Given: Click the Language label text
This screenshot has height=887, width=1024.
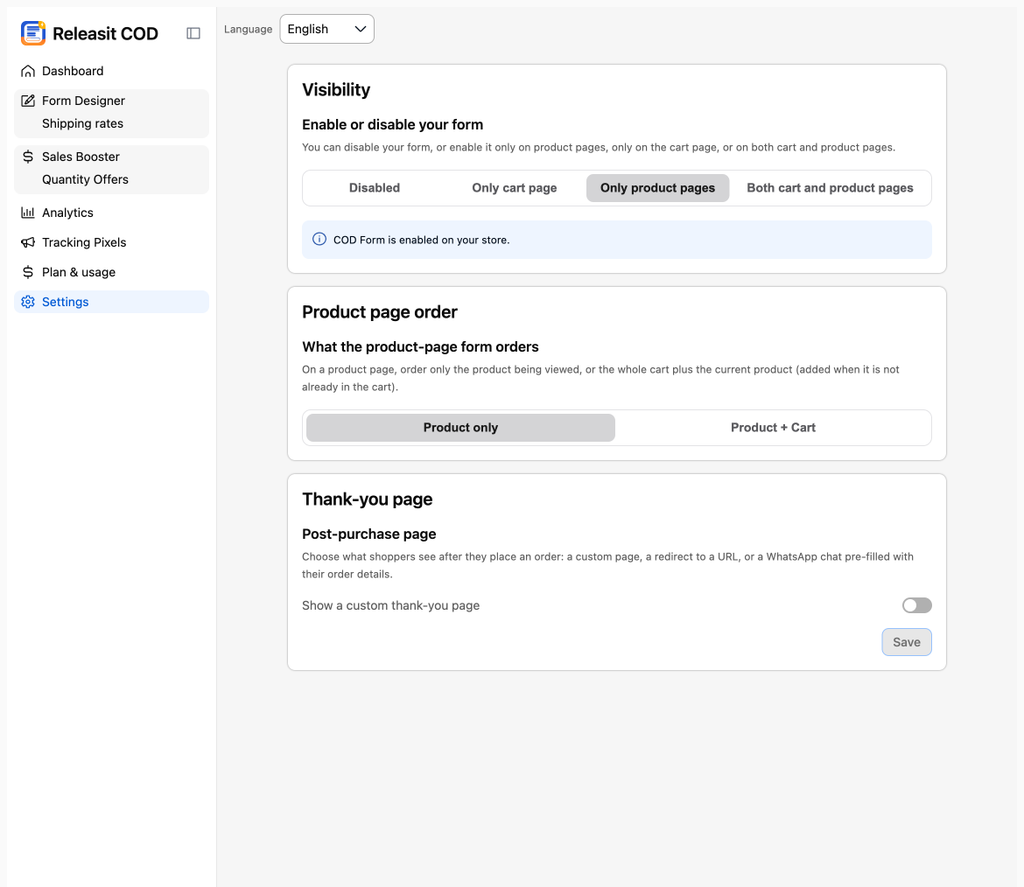Looking at the screenshot, I should 248,29.
